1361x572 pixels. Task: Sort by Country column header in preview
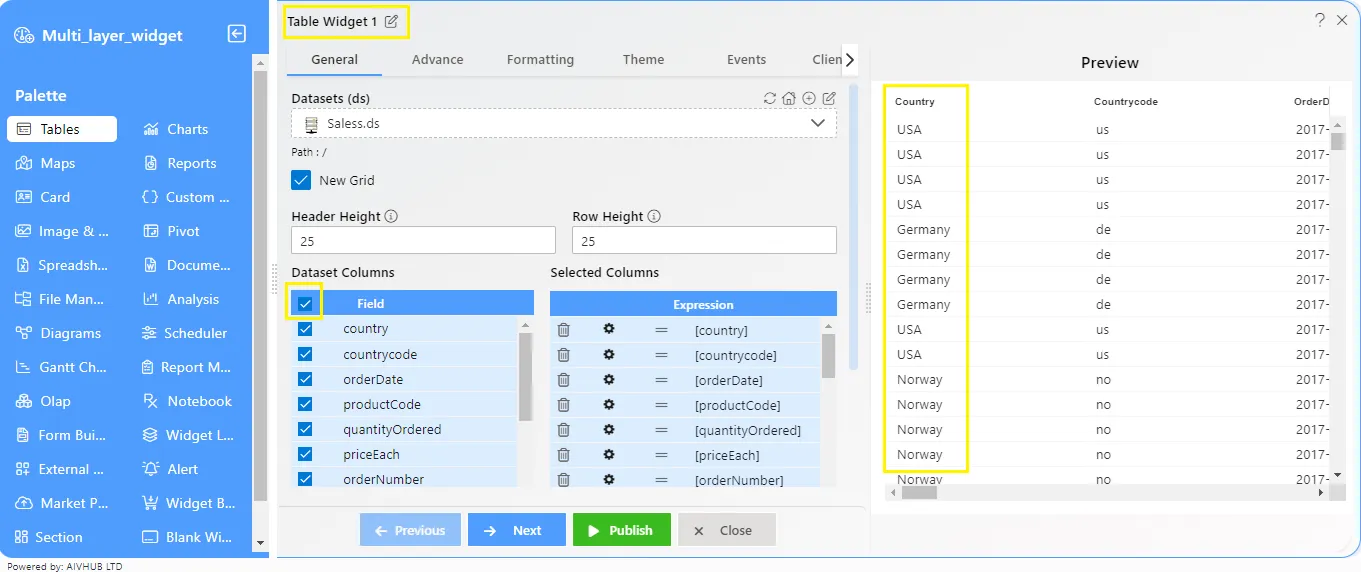[x=914, y=101]
